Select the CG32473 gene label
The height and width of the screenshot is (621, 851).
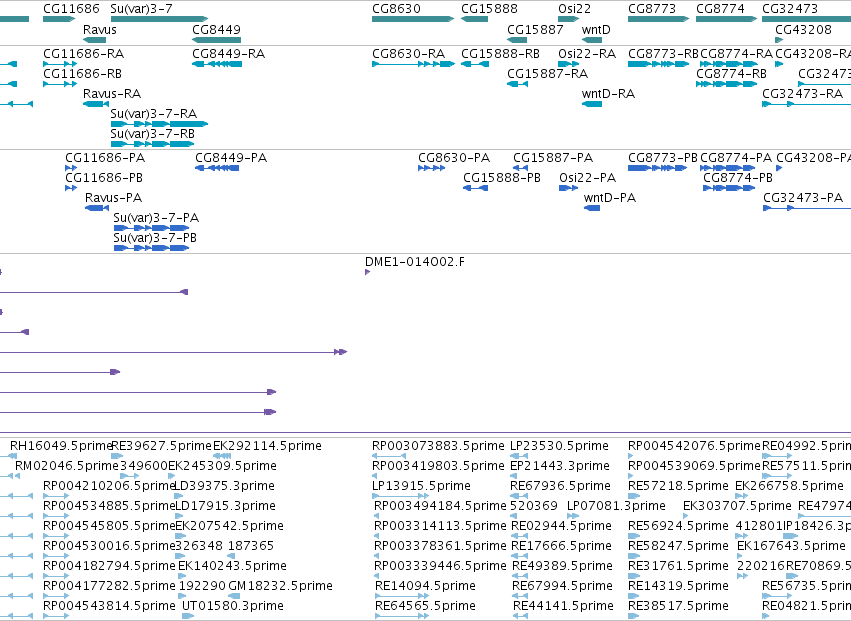coord(790,9)
